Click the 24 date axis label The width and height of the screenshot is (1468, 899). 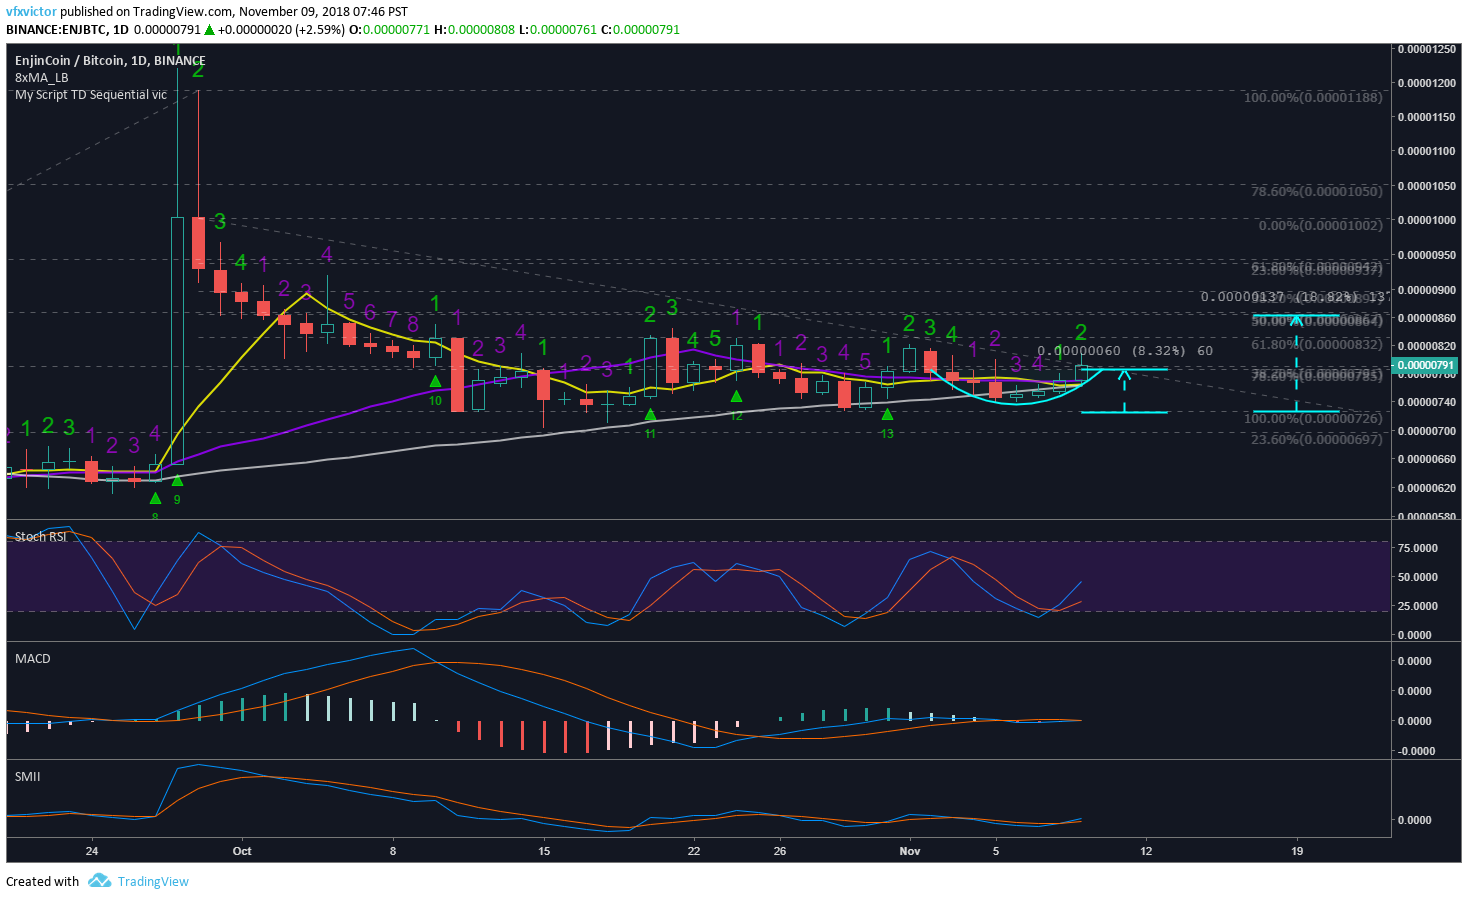[92, 851]
